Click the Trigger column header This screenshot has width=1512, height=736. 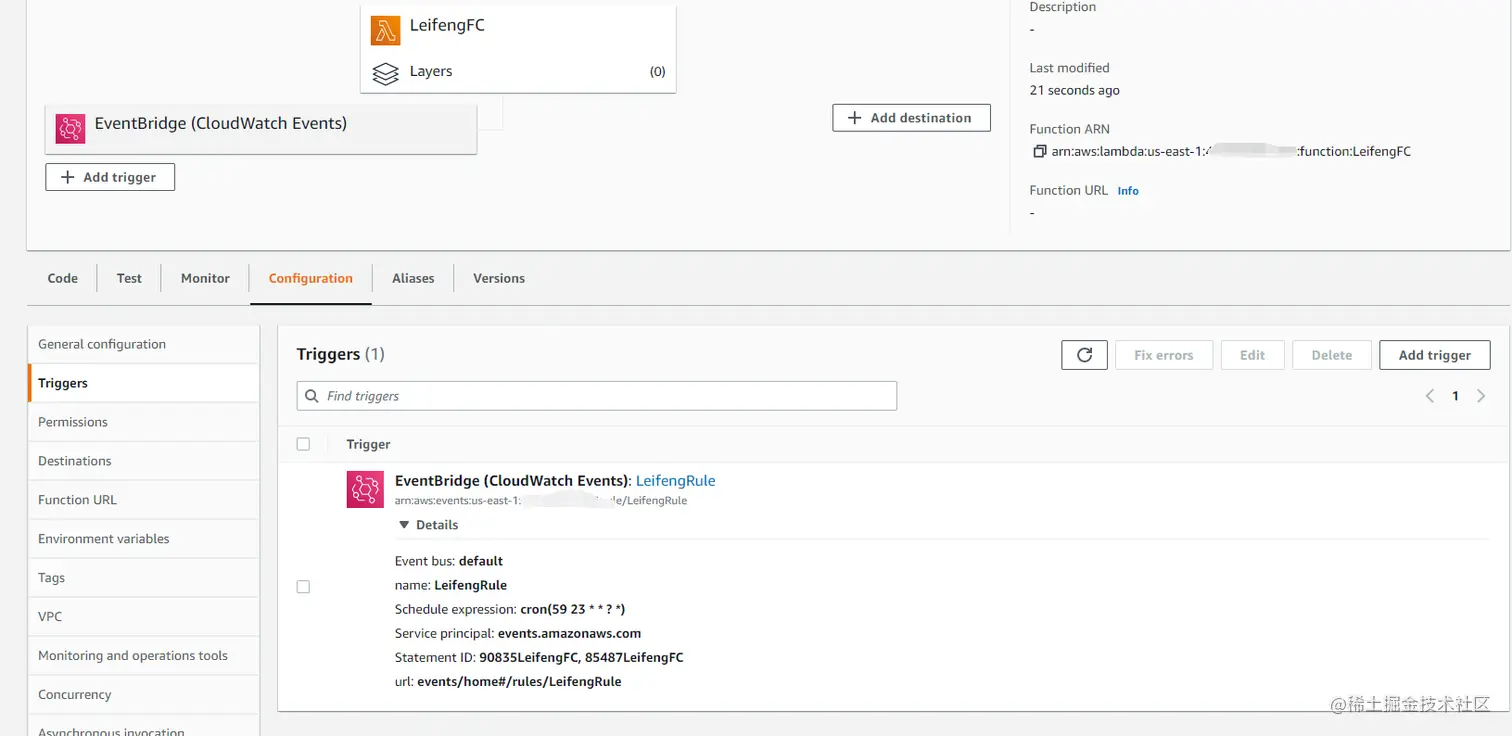pyautogui.click(x=368, y=444)
